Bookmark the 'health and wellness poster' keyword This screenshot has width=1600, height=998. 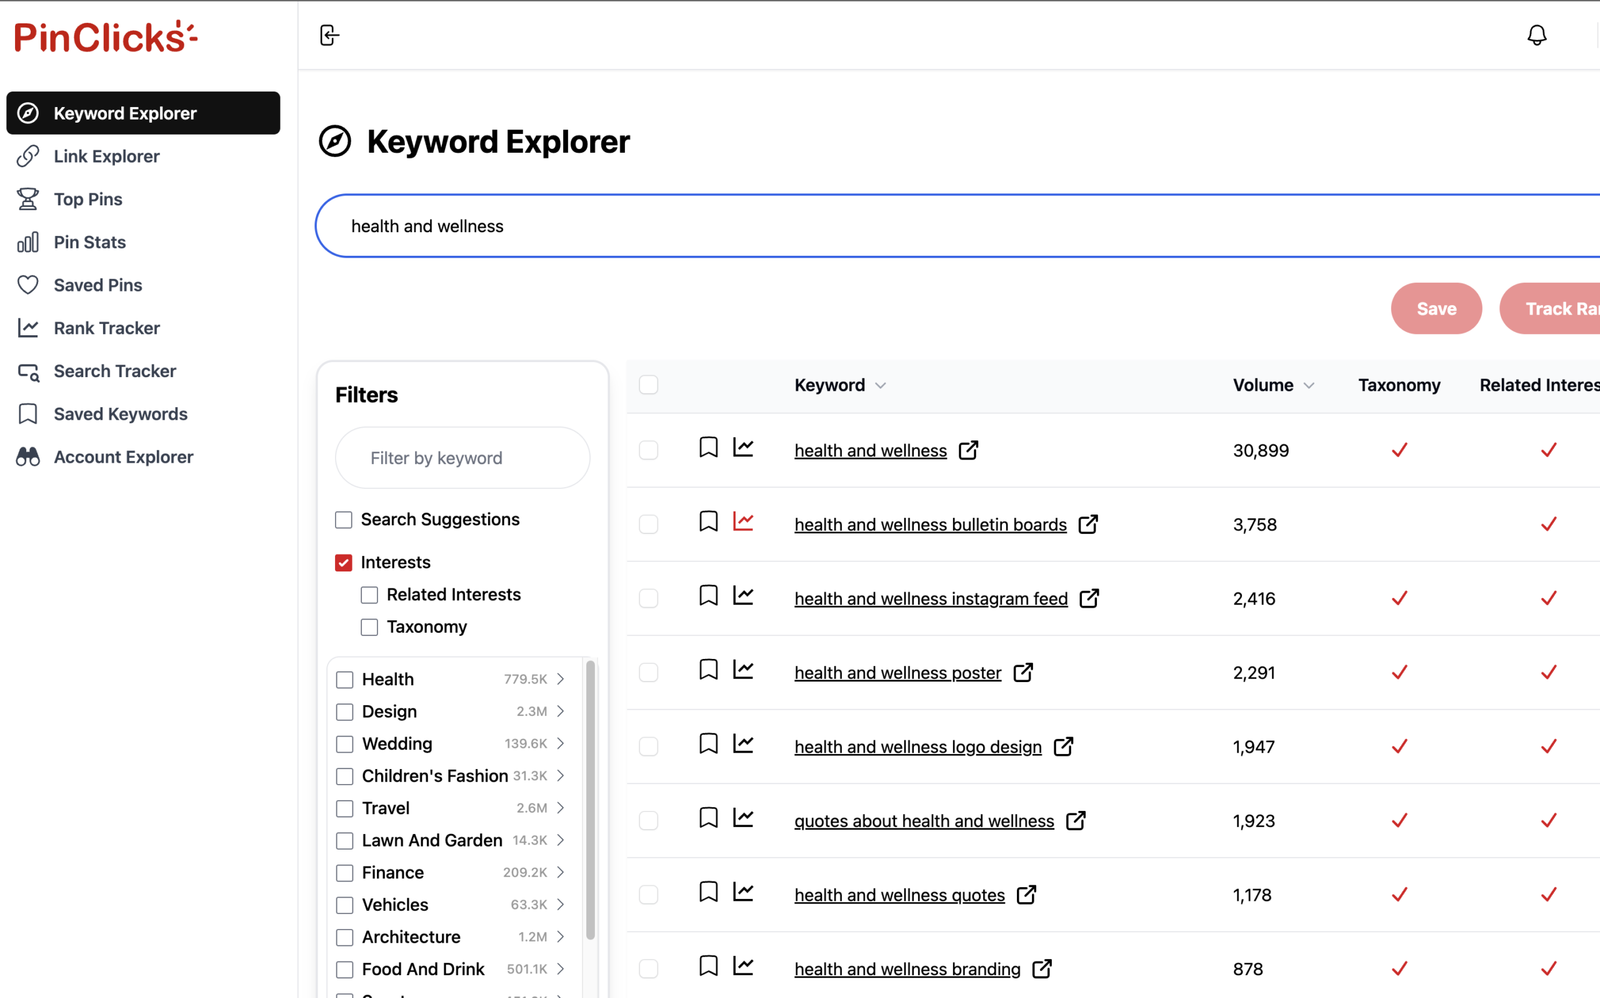[708, 669]
